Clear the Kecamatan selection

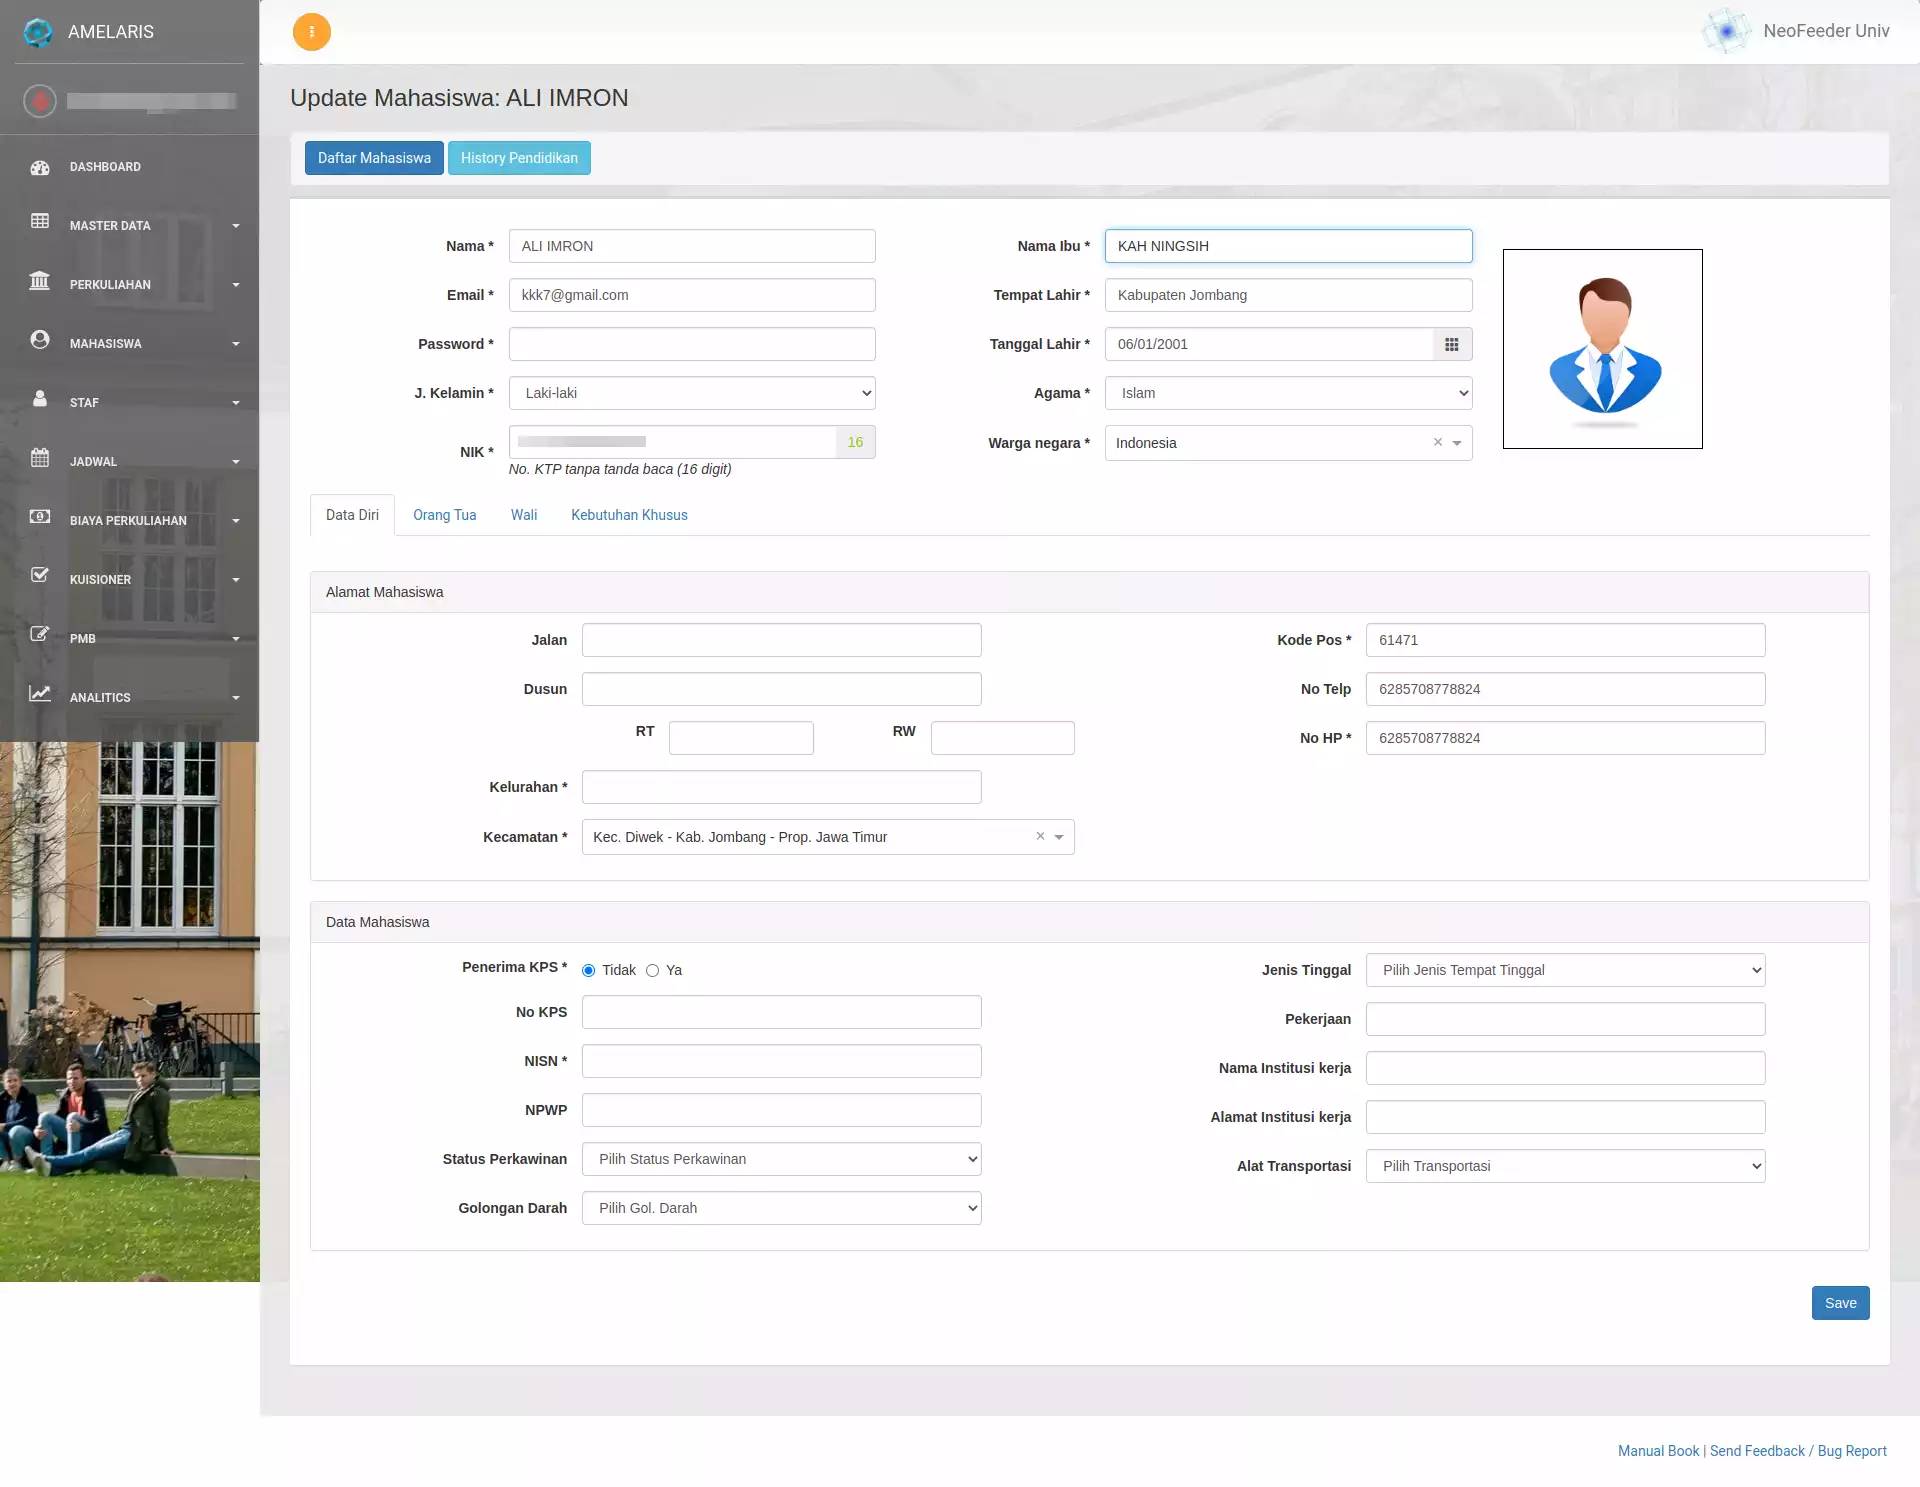point(1040,836)
